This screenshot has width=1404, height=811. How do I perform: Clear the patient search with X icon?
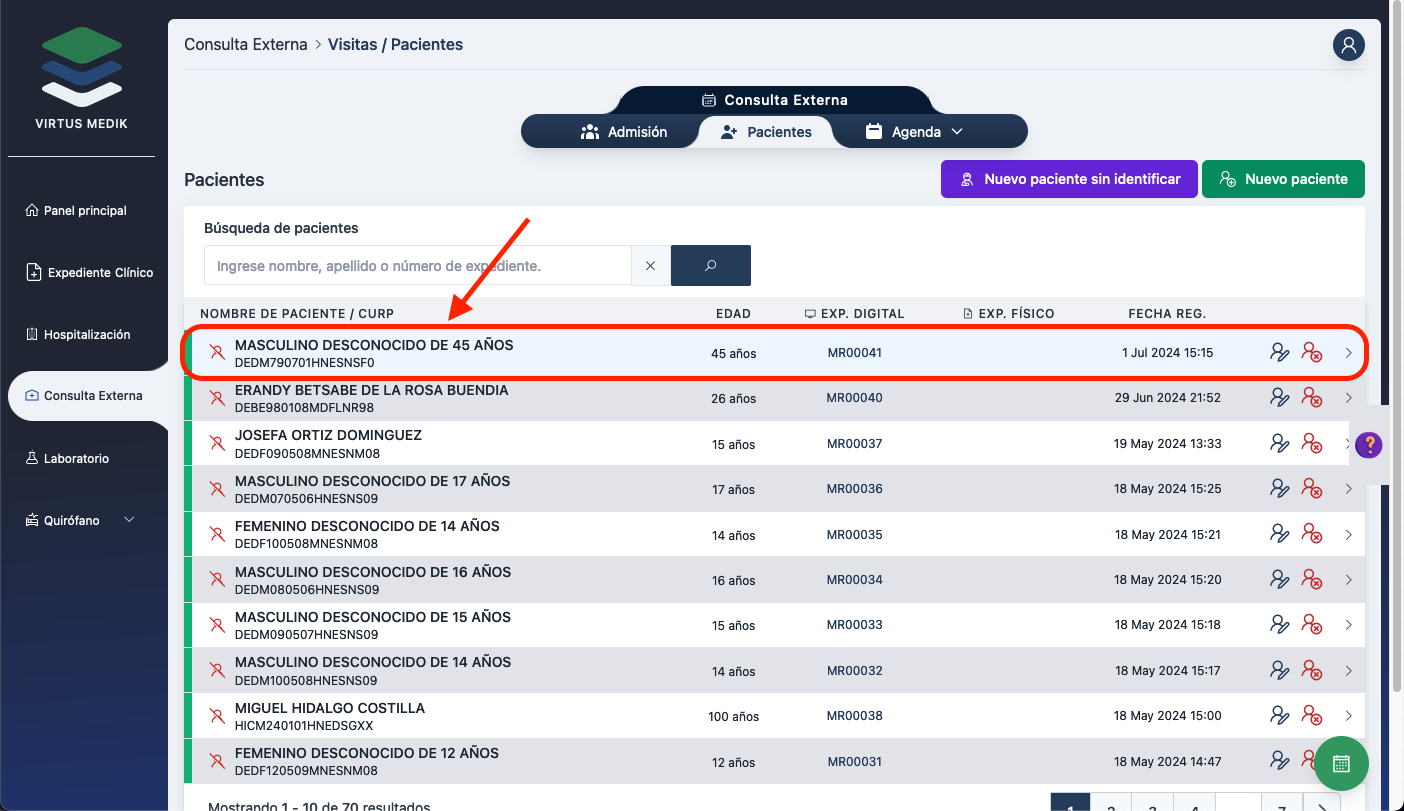651,266
